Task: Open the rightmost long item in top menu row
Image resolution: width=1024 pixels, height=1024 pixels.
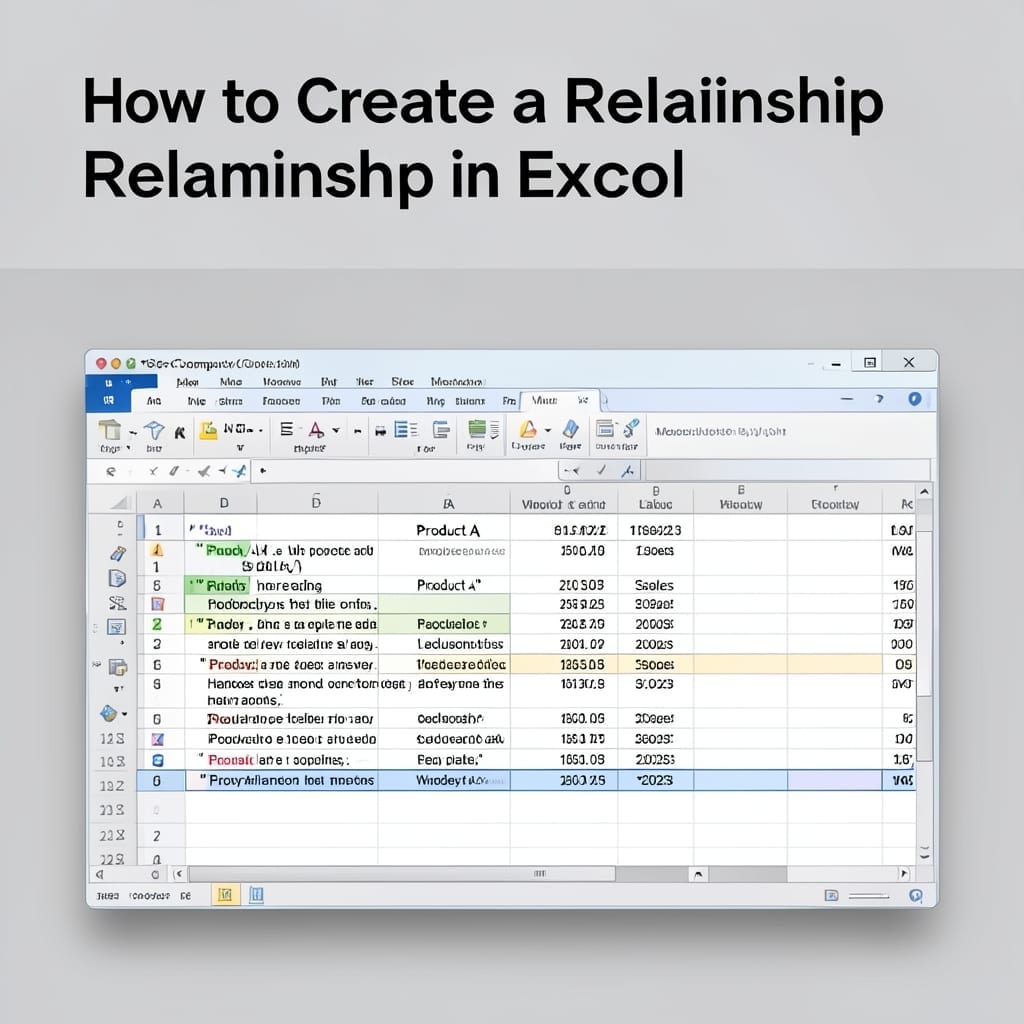Action: (456, 381)
